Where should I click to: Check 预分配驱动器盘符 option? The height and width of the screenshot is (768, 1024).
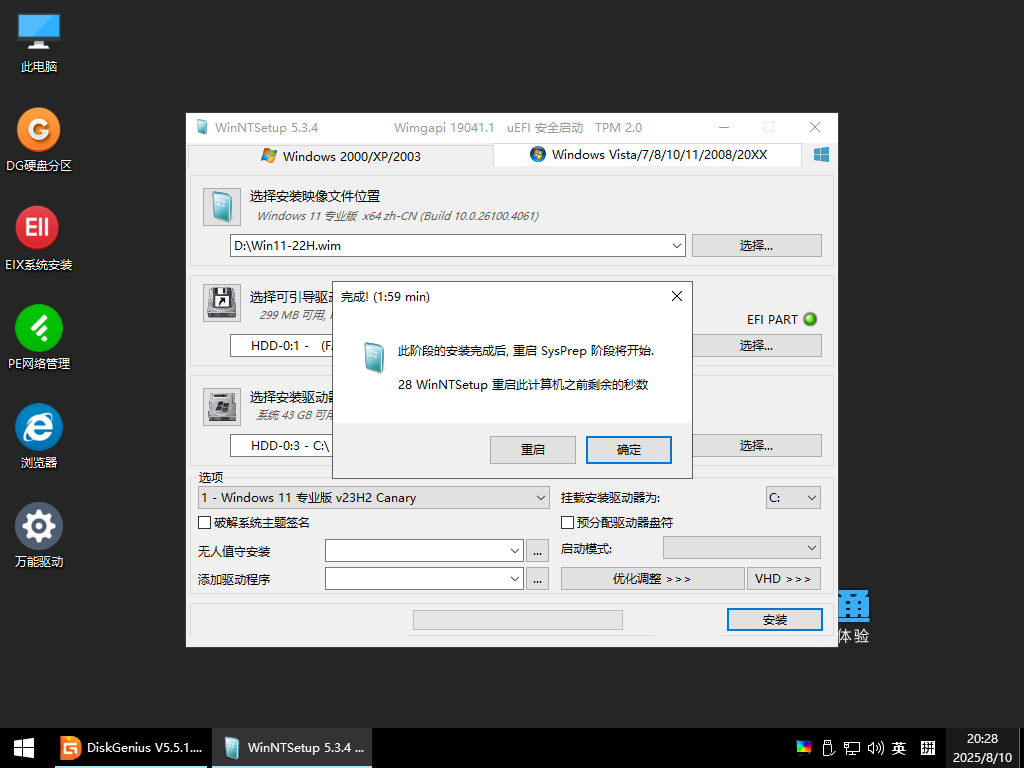point(568,522)
